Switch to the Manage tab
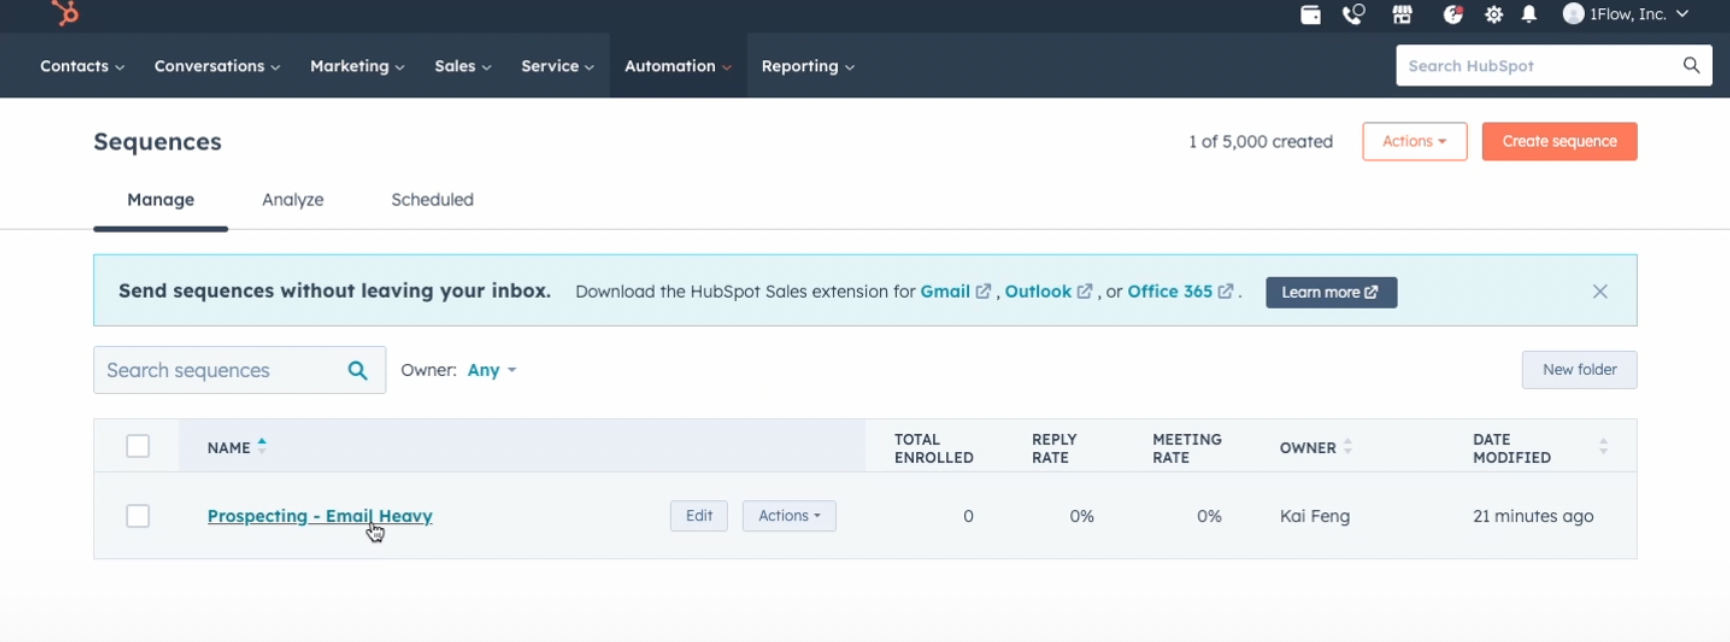The height and width of the screenshot is (642, 1730). click(160, 200)
